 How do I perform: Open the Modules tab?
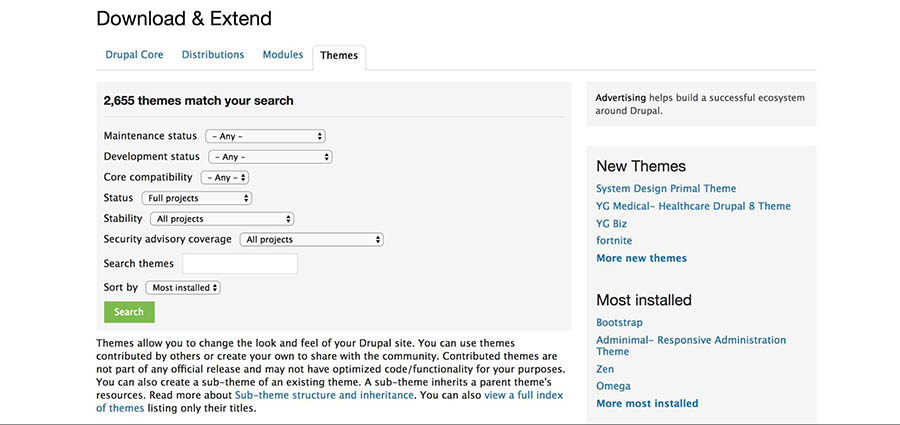(283, 55)
